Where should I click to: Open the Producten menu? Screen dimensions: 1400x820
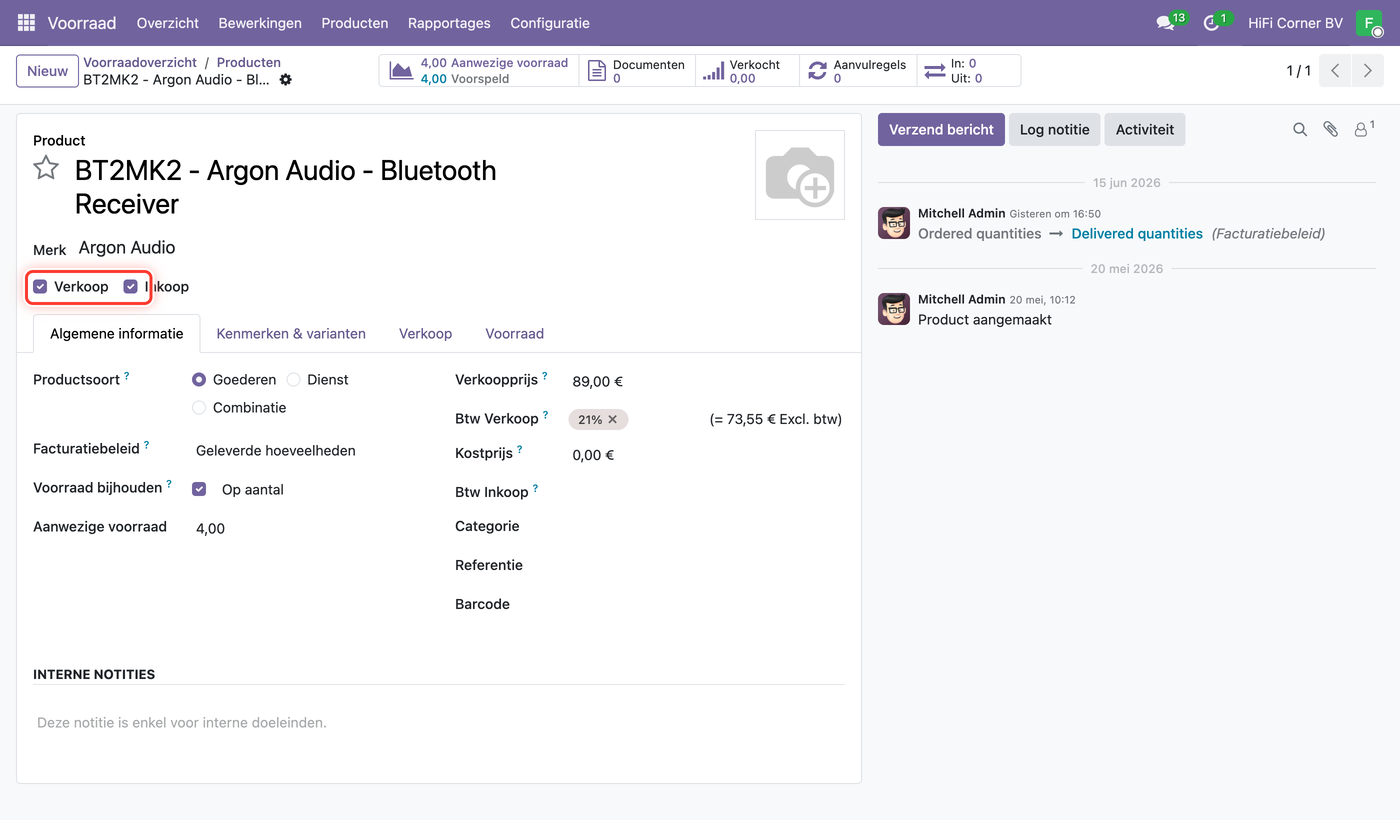355,22
